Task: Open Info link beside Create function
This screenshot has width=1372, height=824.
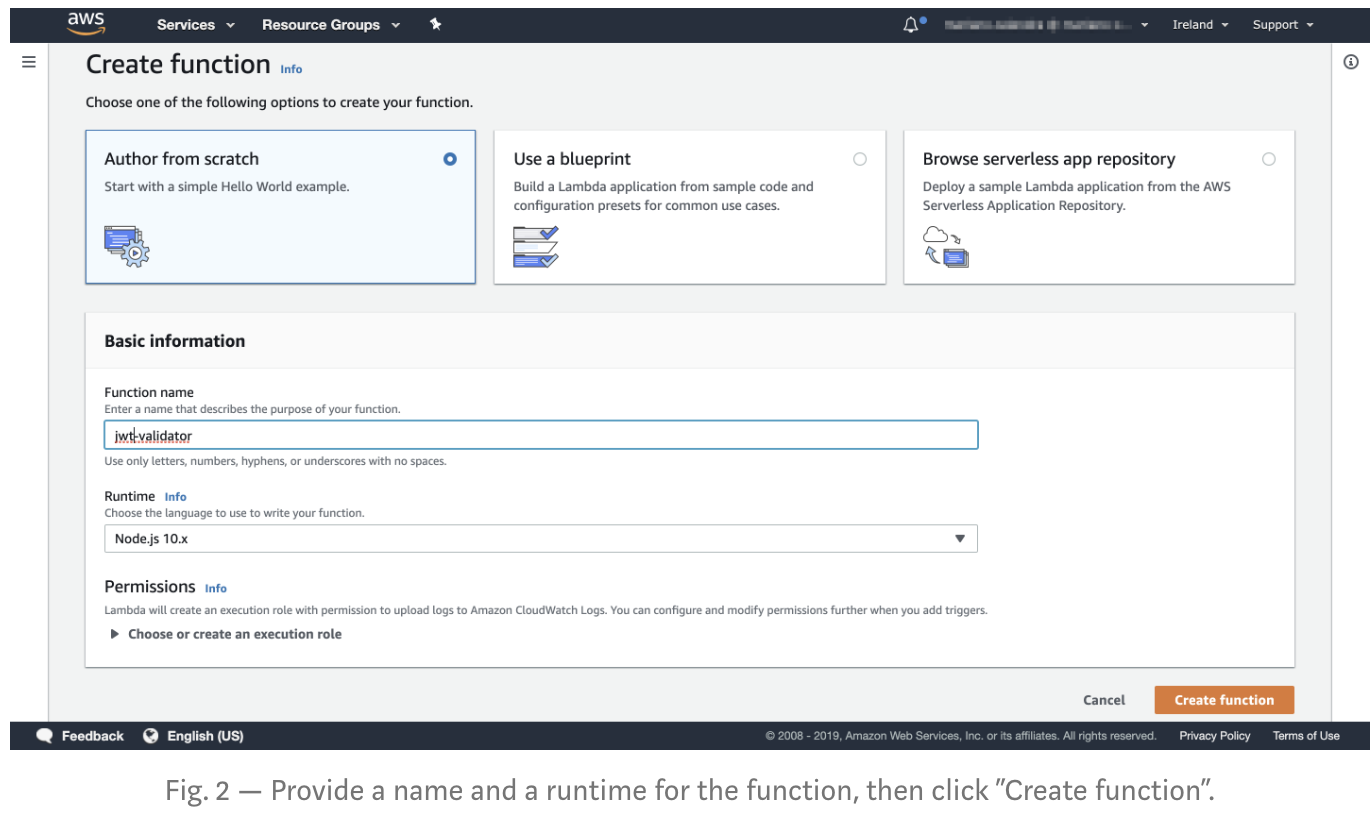Action: click(x=291, y=69)
